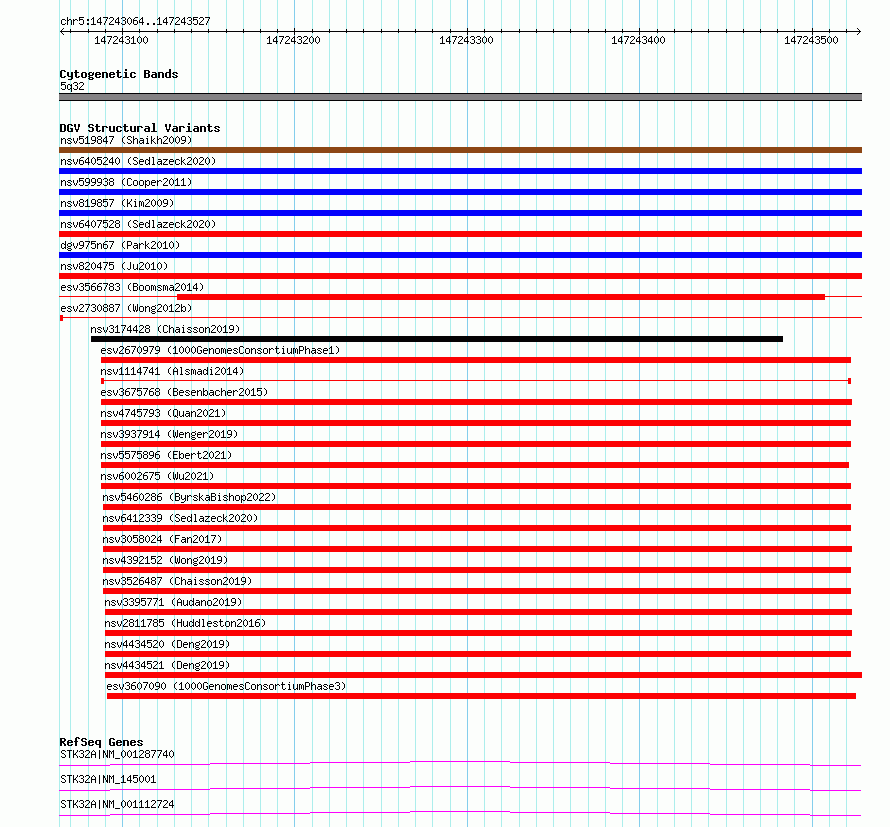The image size is (890, 827).
Task: Click ruler position 147243400
Action: (638, 40)
